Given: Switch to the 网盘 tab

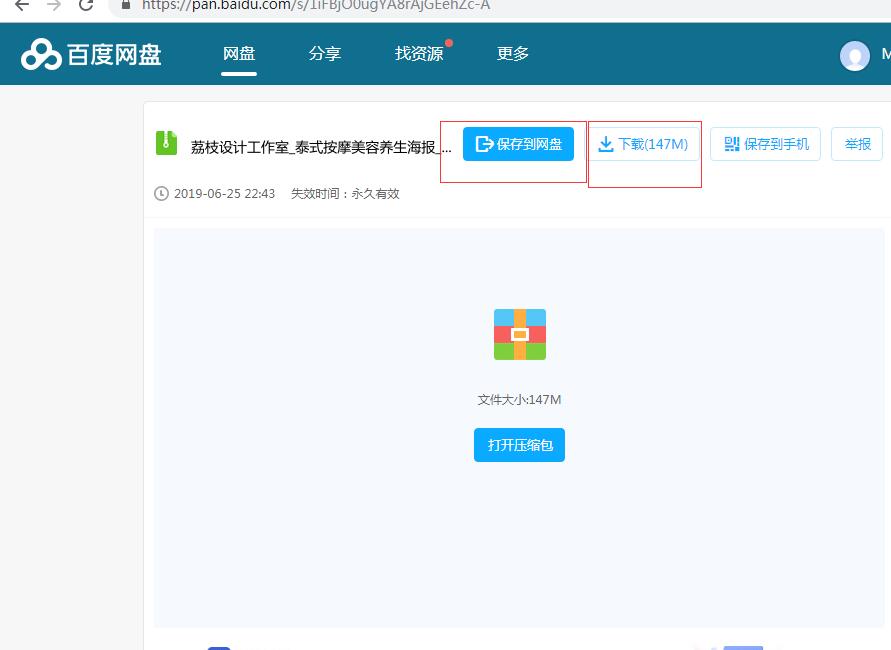Looking at the screenshot, I should (239, 54).
